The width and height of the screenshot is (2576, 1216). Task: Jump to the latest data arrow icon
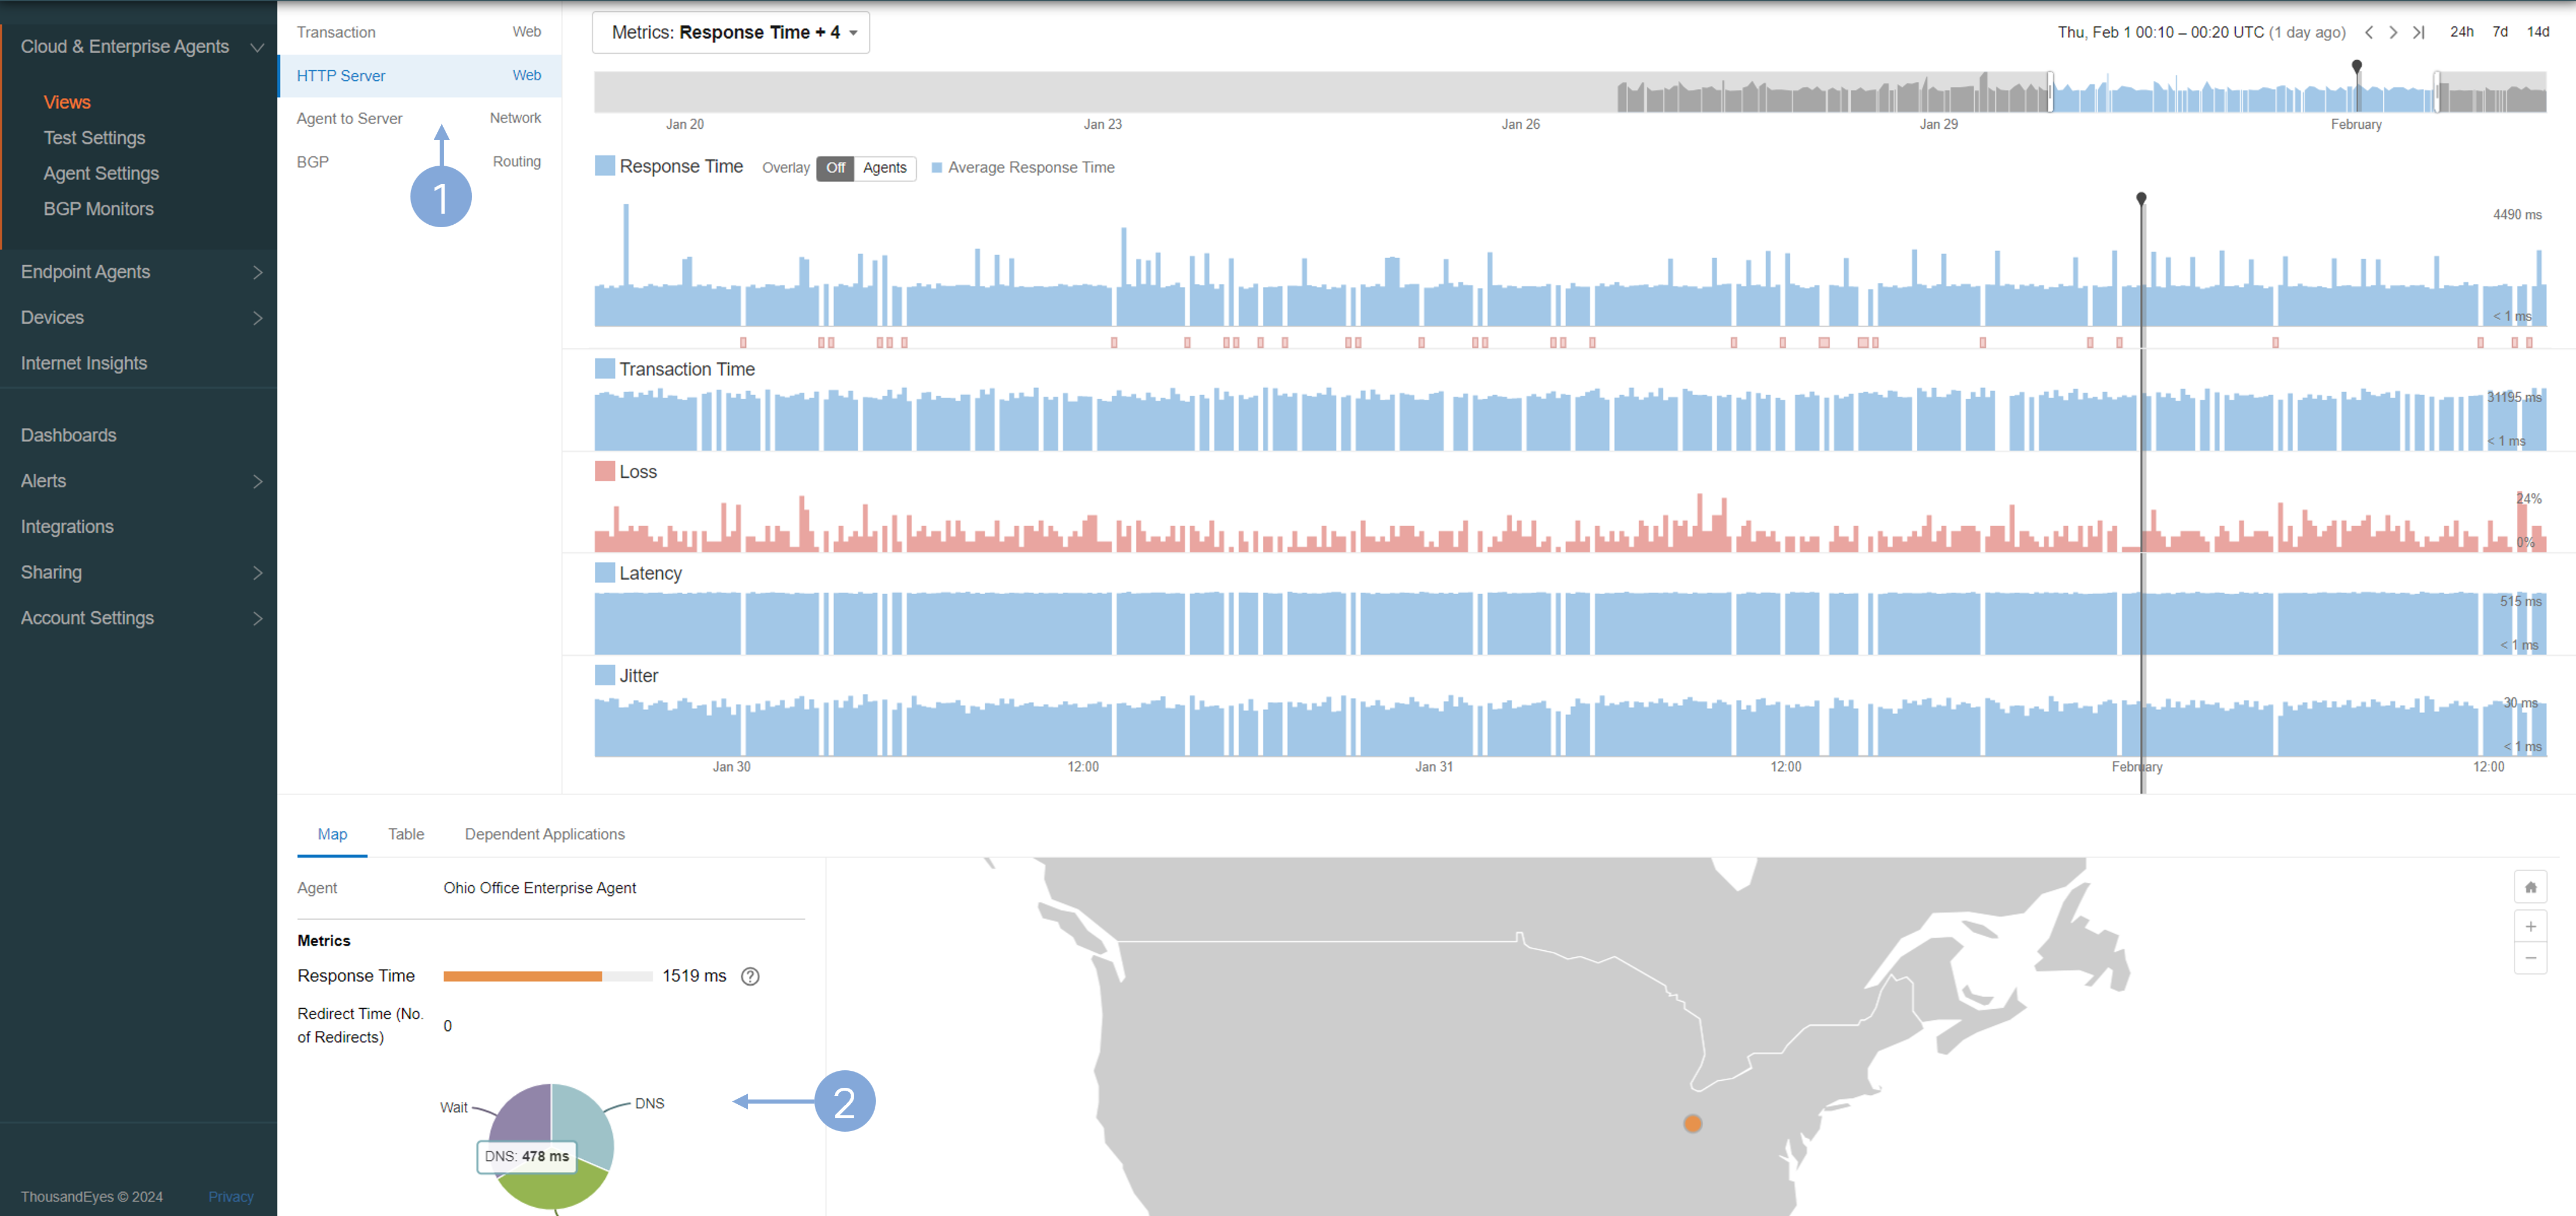click(x=2418, y=32)
